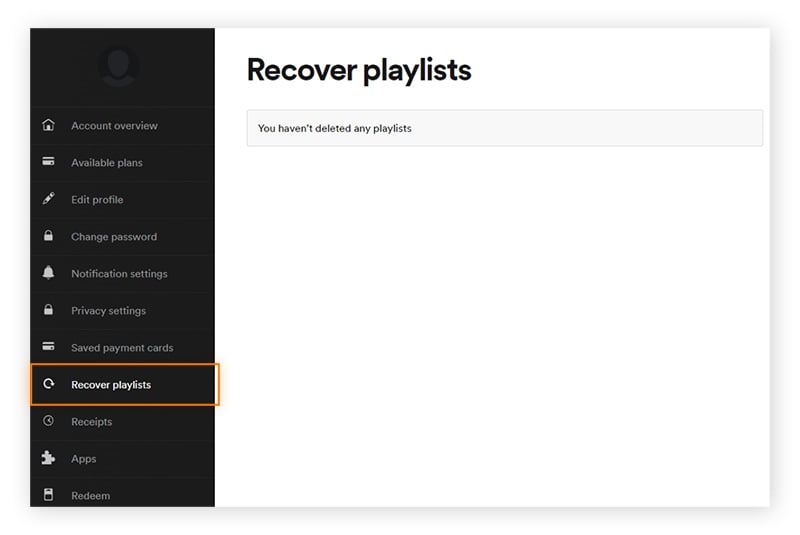
Task: Click the Recover playlists page heading
Action: point(359,70)
